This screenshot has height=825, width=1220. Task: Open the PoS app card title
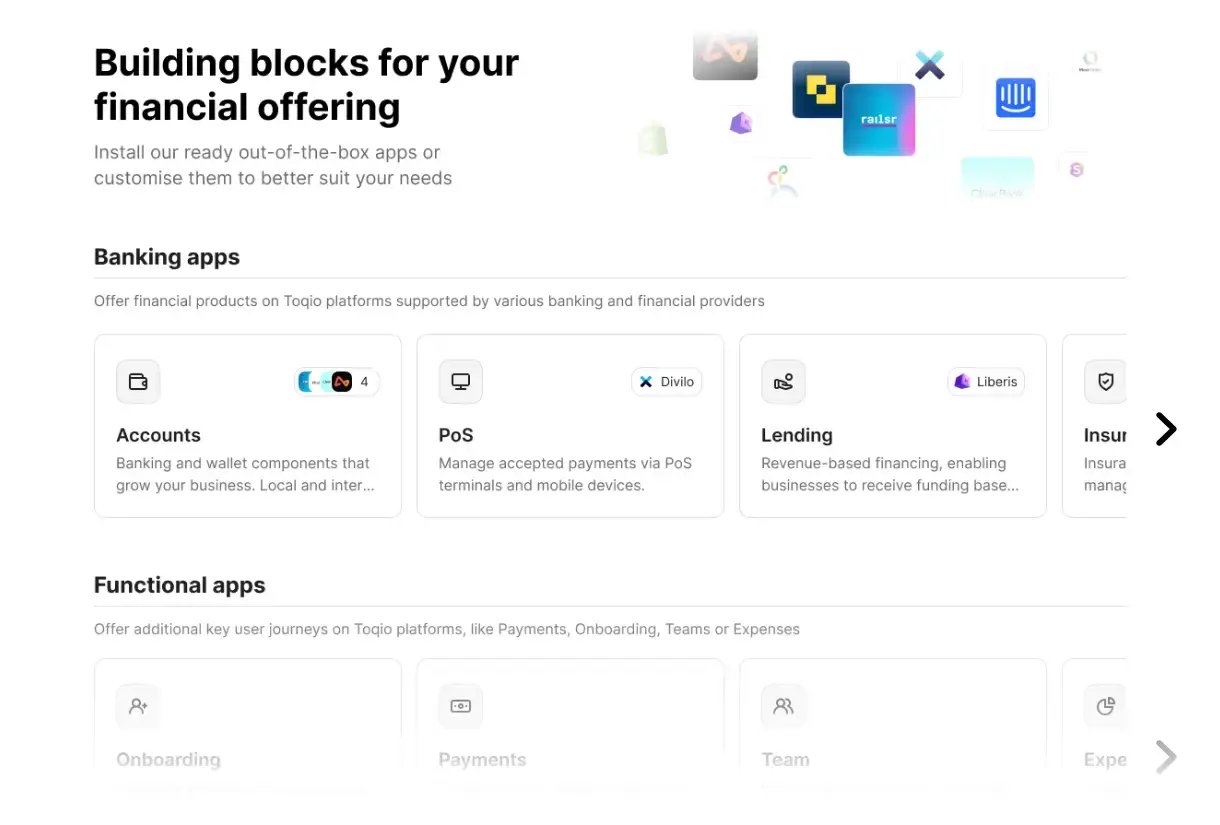456,435
